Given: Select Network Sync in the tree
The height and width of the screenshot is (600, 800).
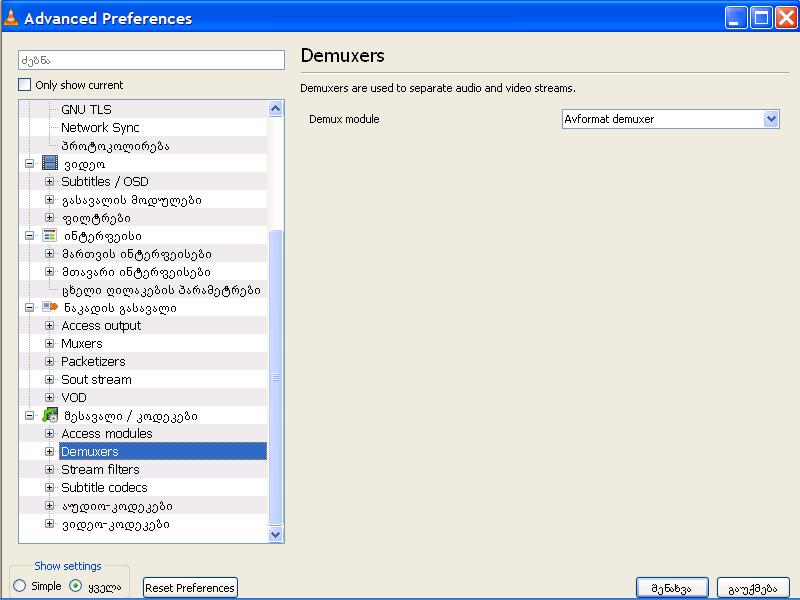Looking at the screenshot, I should point(100,128).
